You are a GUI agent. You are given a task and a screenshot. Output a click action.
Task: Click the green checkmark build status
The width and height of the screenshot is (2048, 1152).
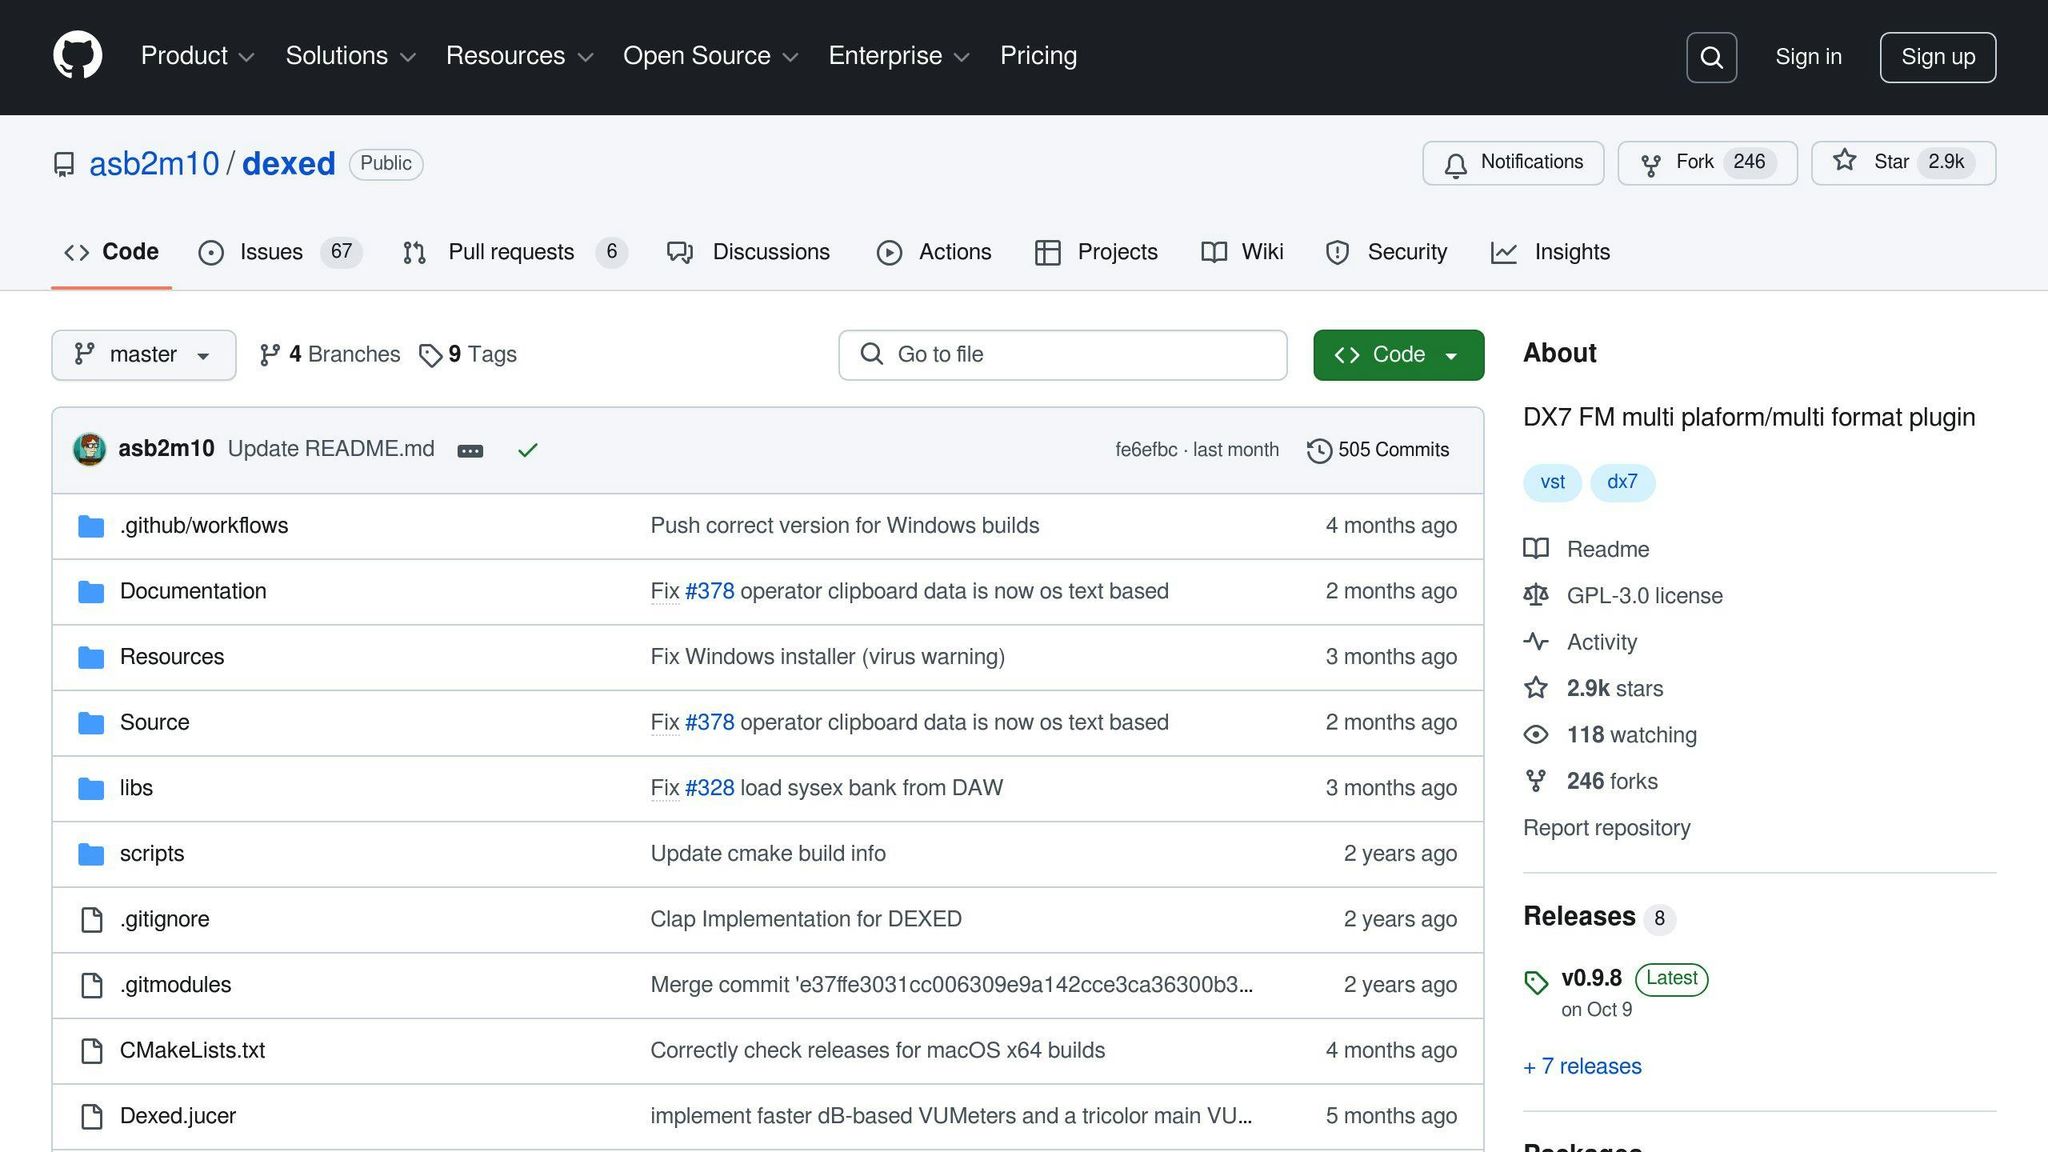527,450
